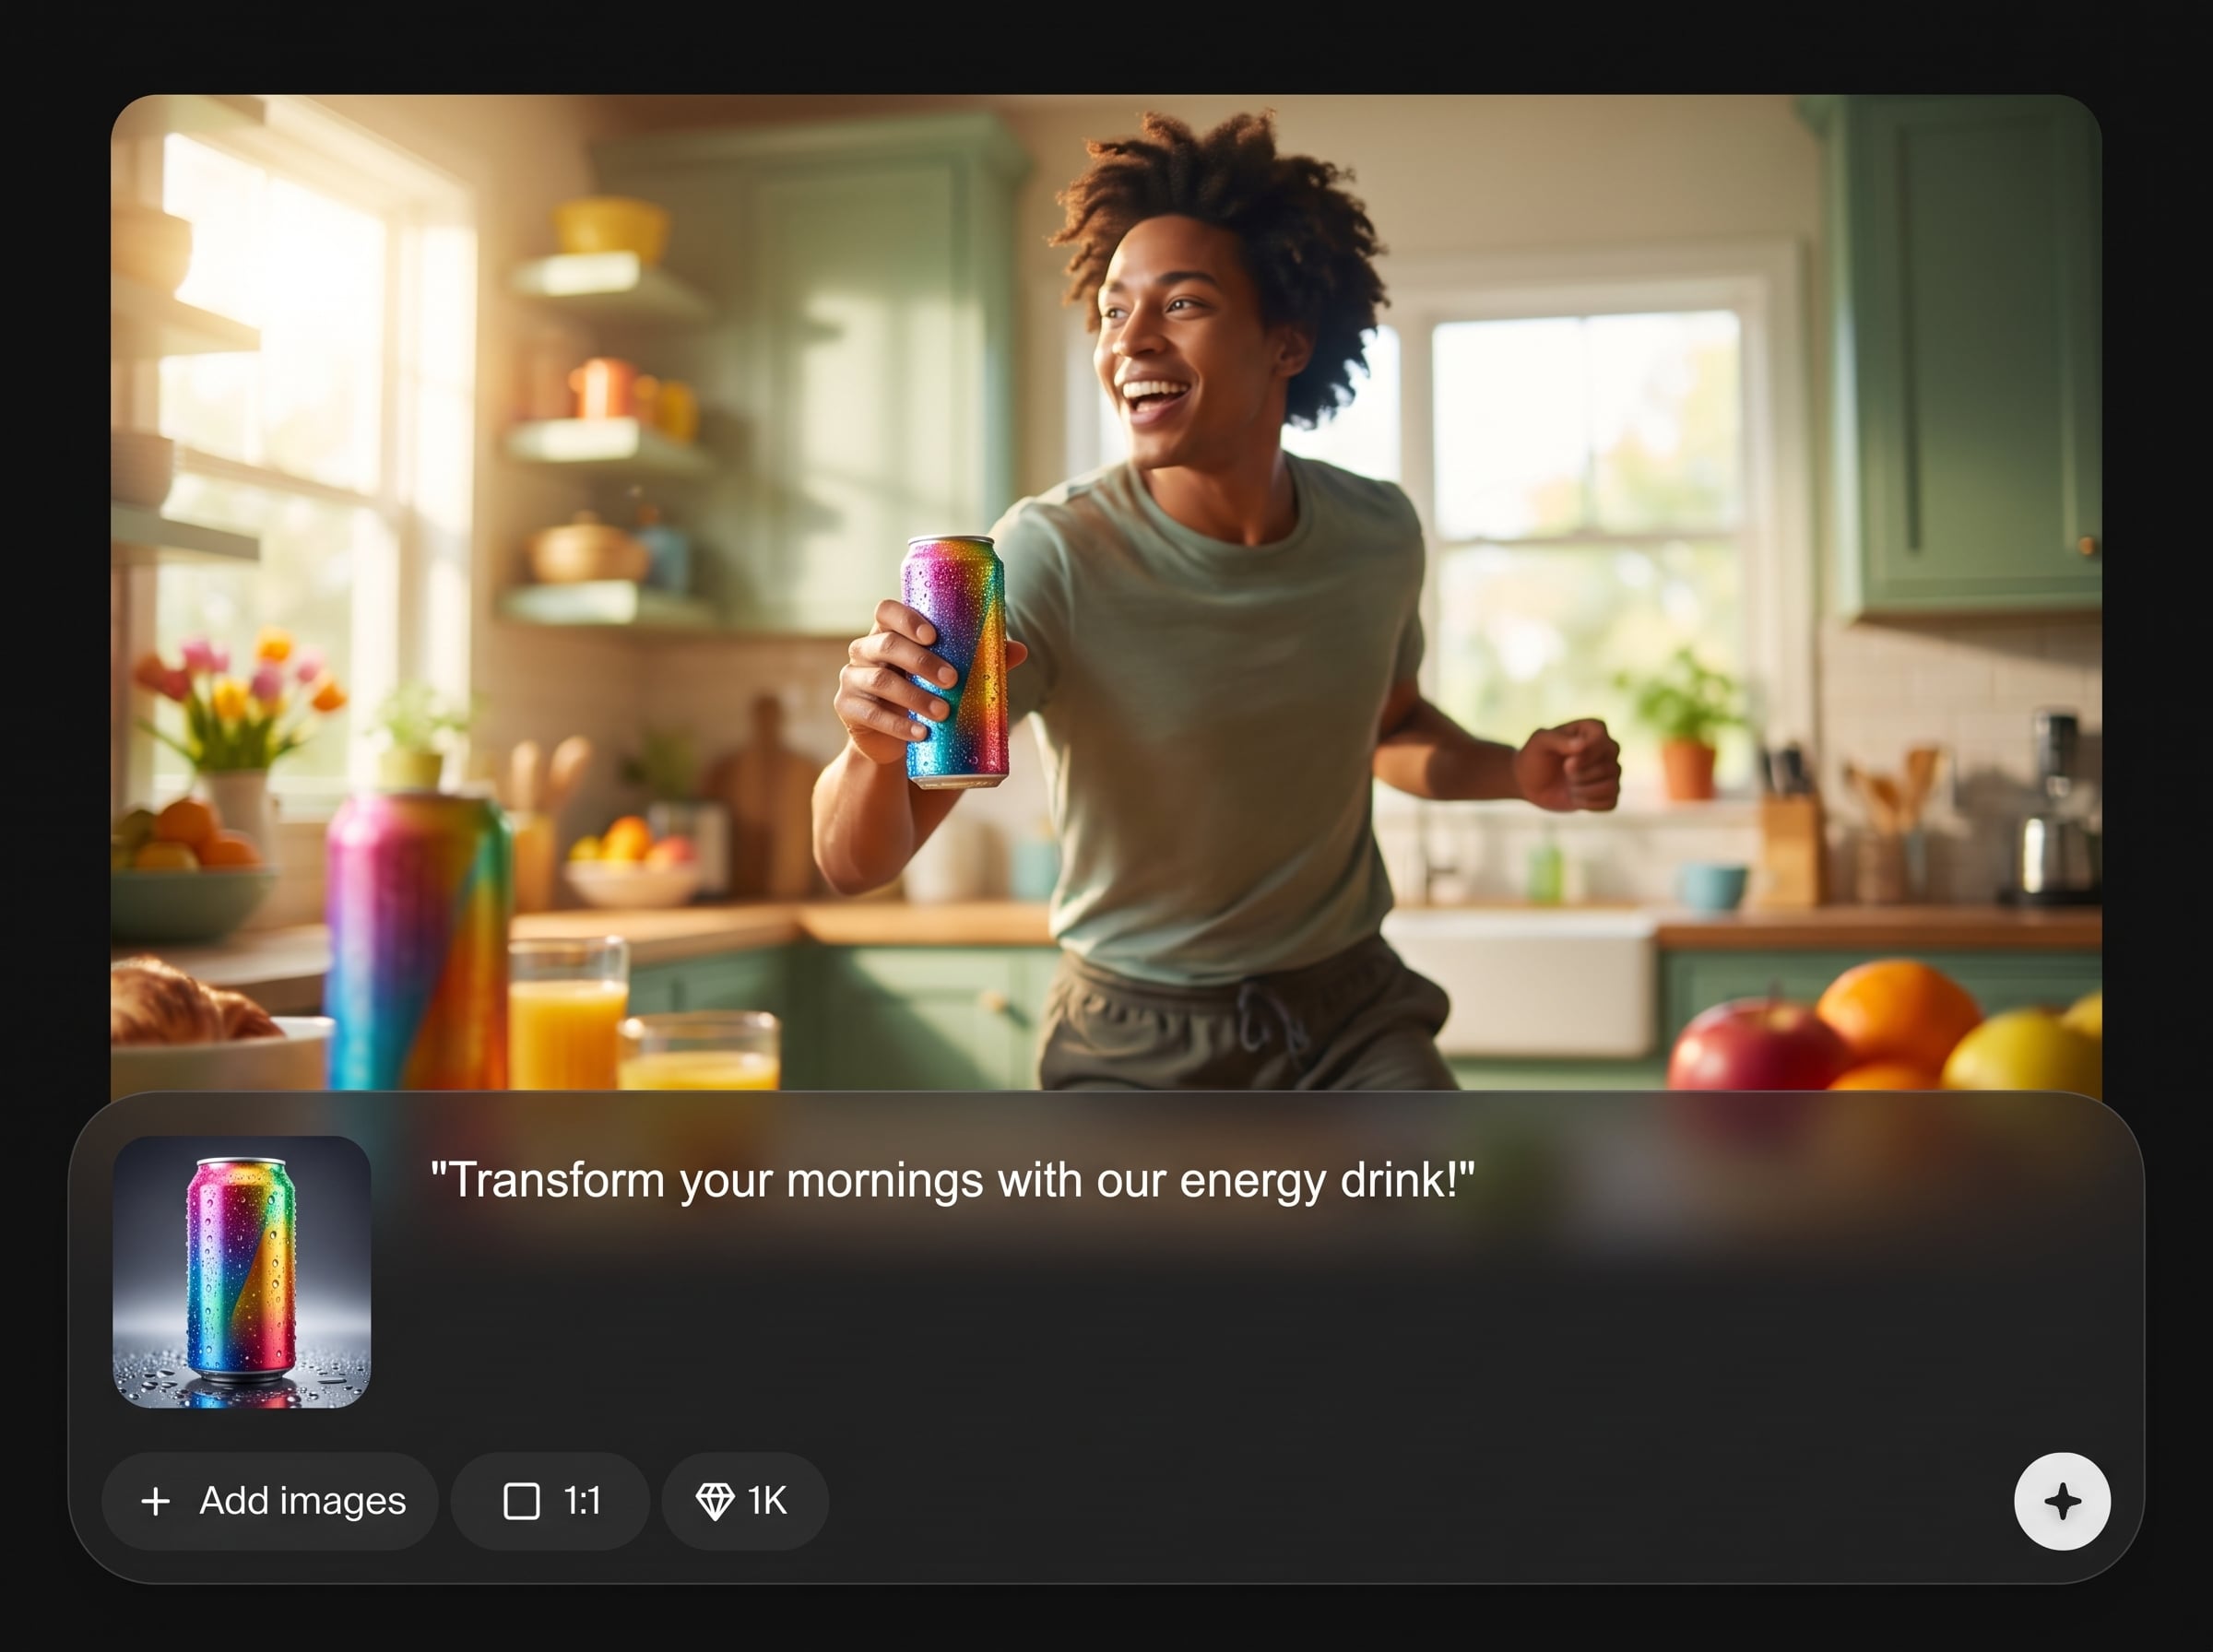Click the square aspect ratio icon

click(x=521, y=1501)
